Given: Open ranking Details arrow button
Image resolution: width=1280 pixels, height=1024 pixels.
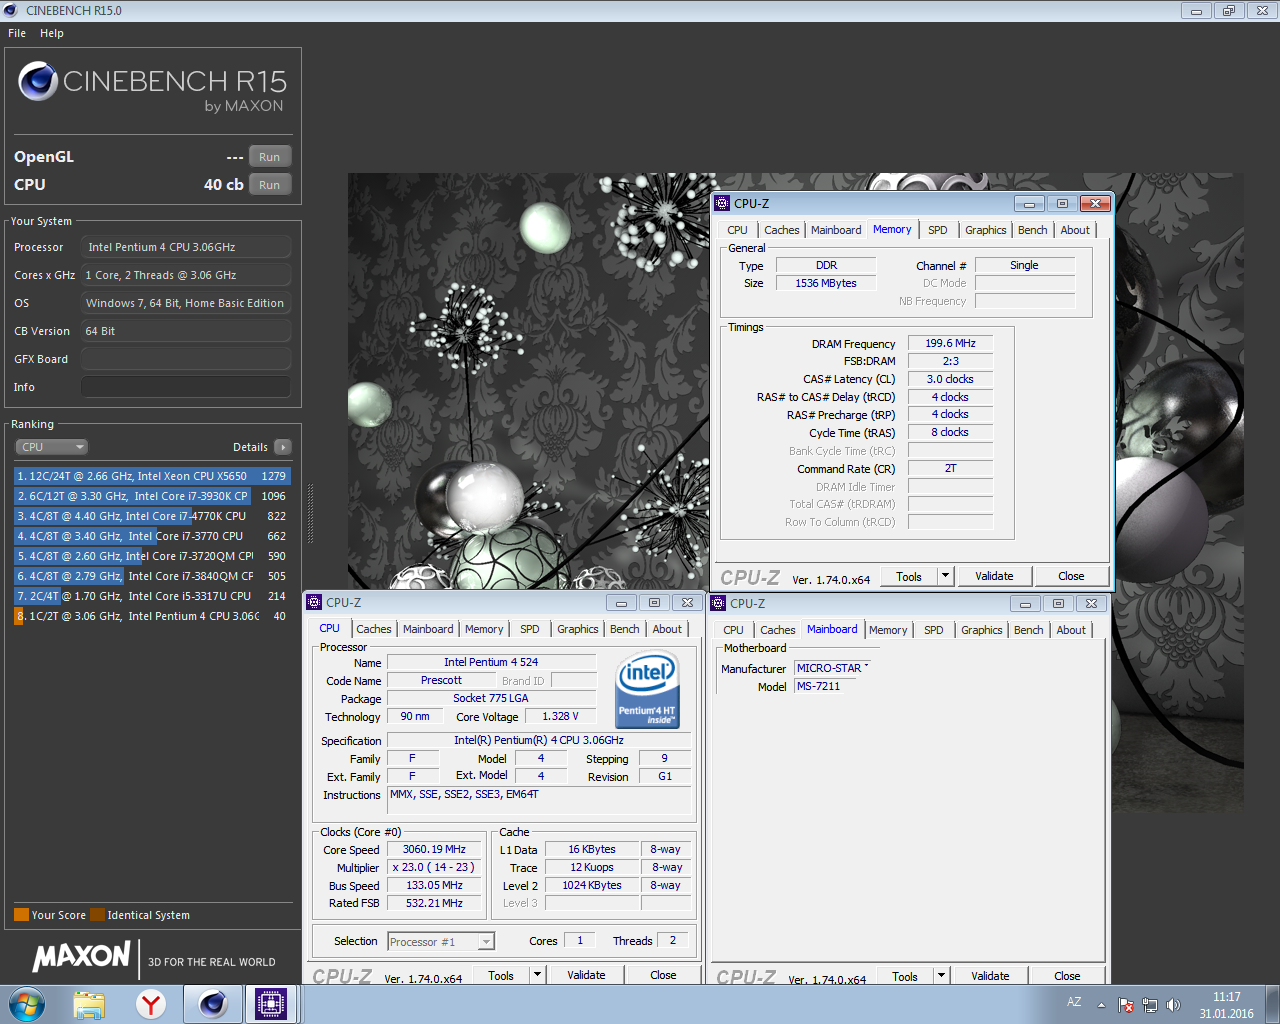Looking at the screenshot, I should click(x=283, y=447).
